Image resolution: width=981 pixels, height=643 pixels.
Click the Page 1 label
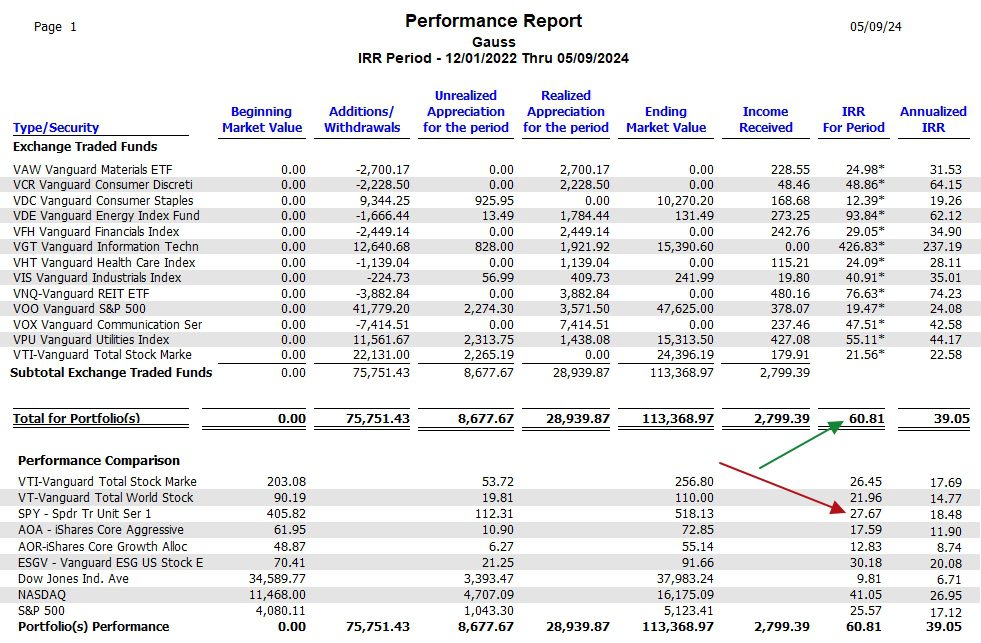55,26
